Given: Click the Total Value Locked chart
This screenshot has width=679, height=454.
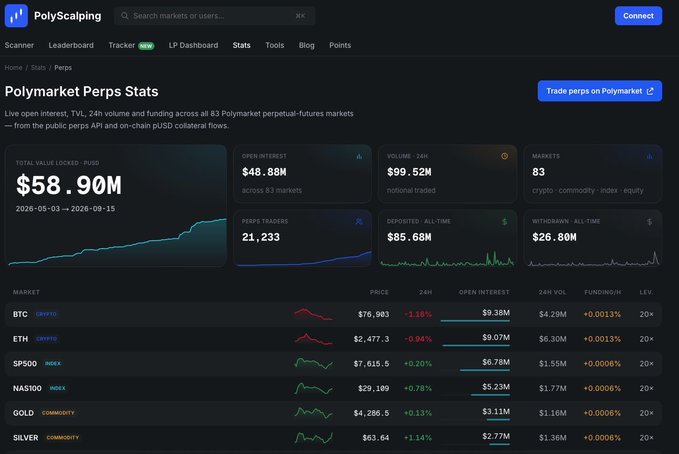Looking at the screenshot, I should pyautogui.click(x=117, y=242).
